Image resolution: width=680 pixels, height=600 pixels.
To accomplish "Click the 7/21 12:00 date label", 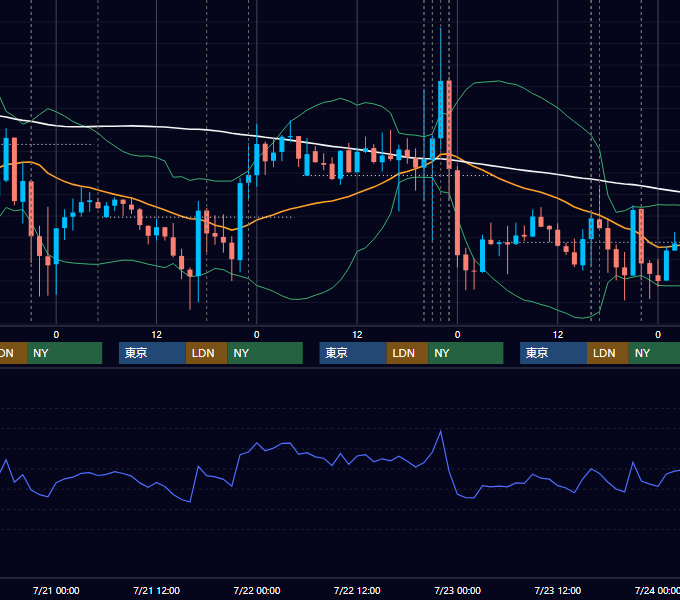I will click(157, 590).
